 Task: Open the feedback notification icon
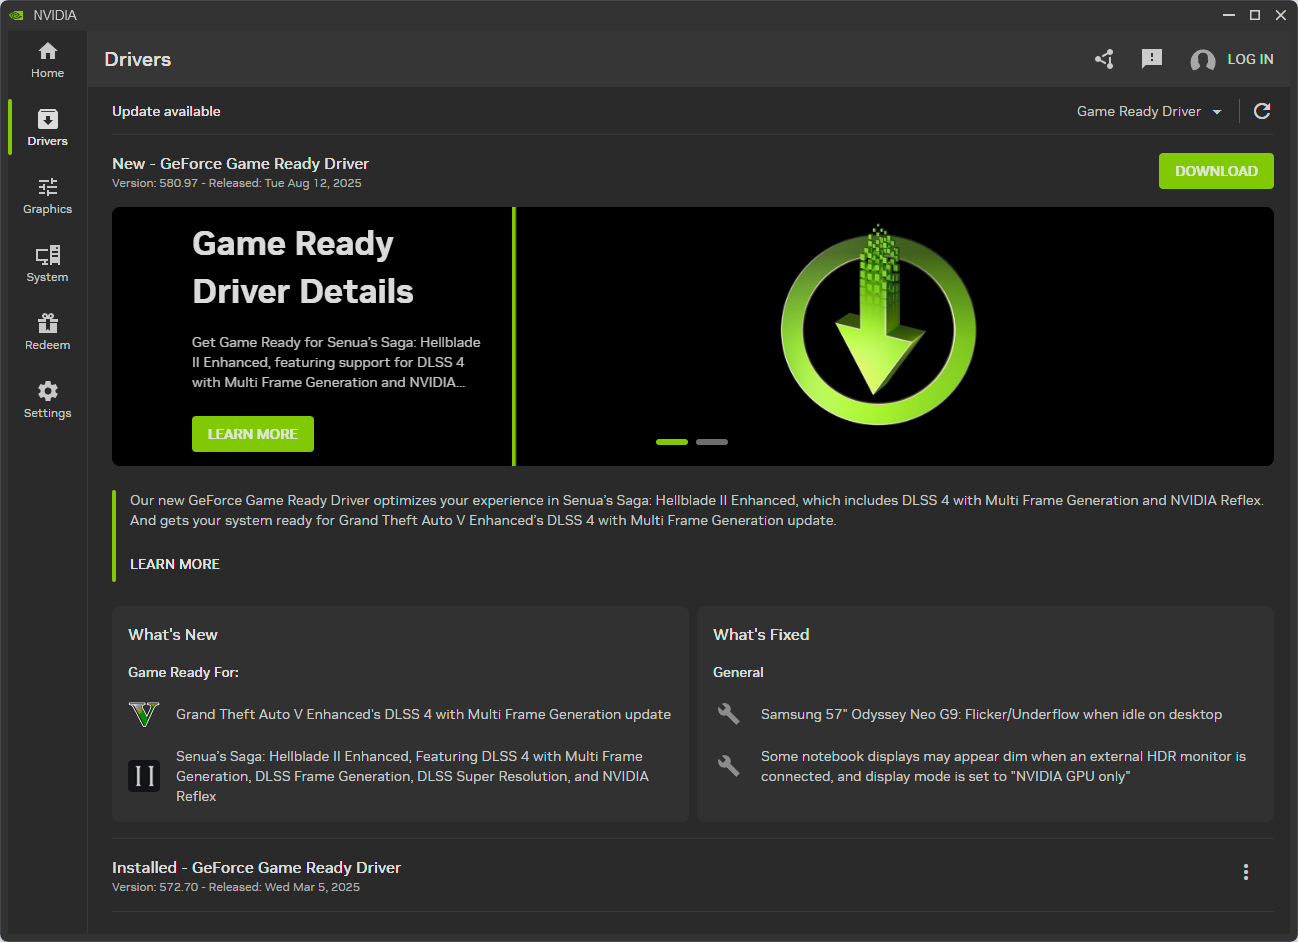click(x=1152, y=59)
